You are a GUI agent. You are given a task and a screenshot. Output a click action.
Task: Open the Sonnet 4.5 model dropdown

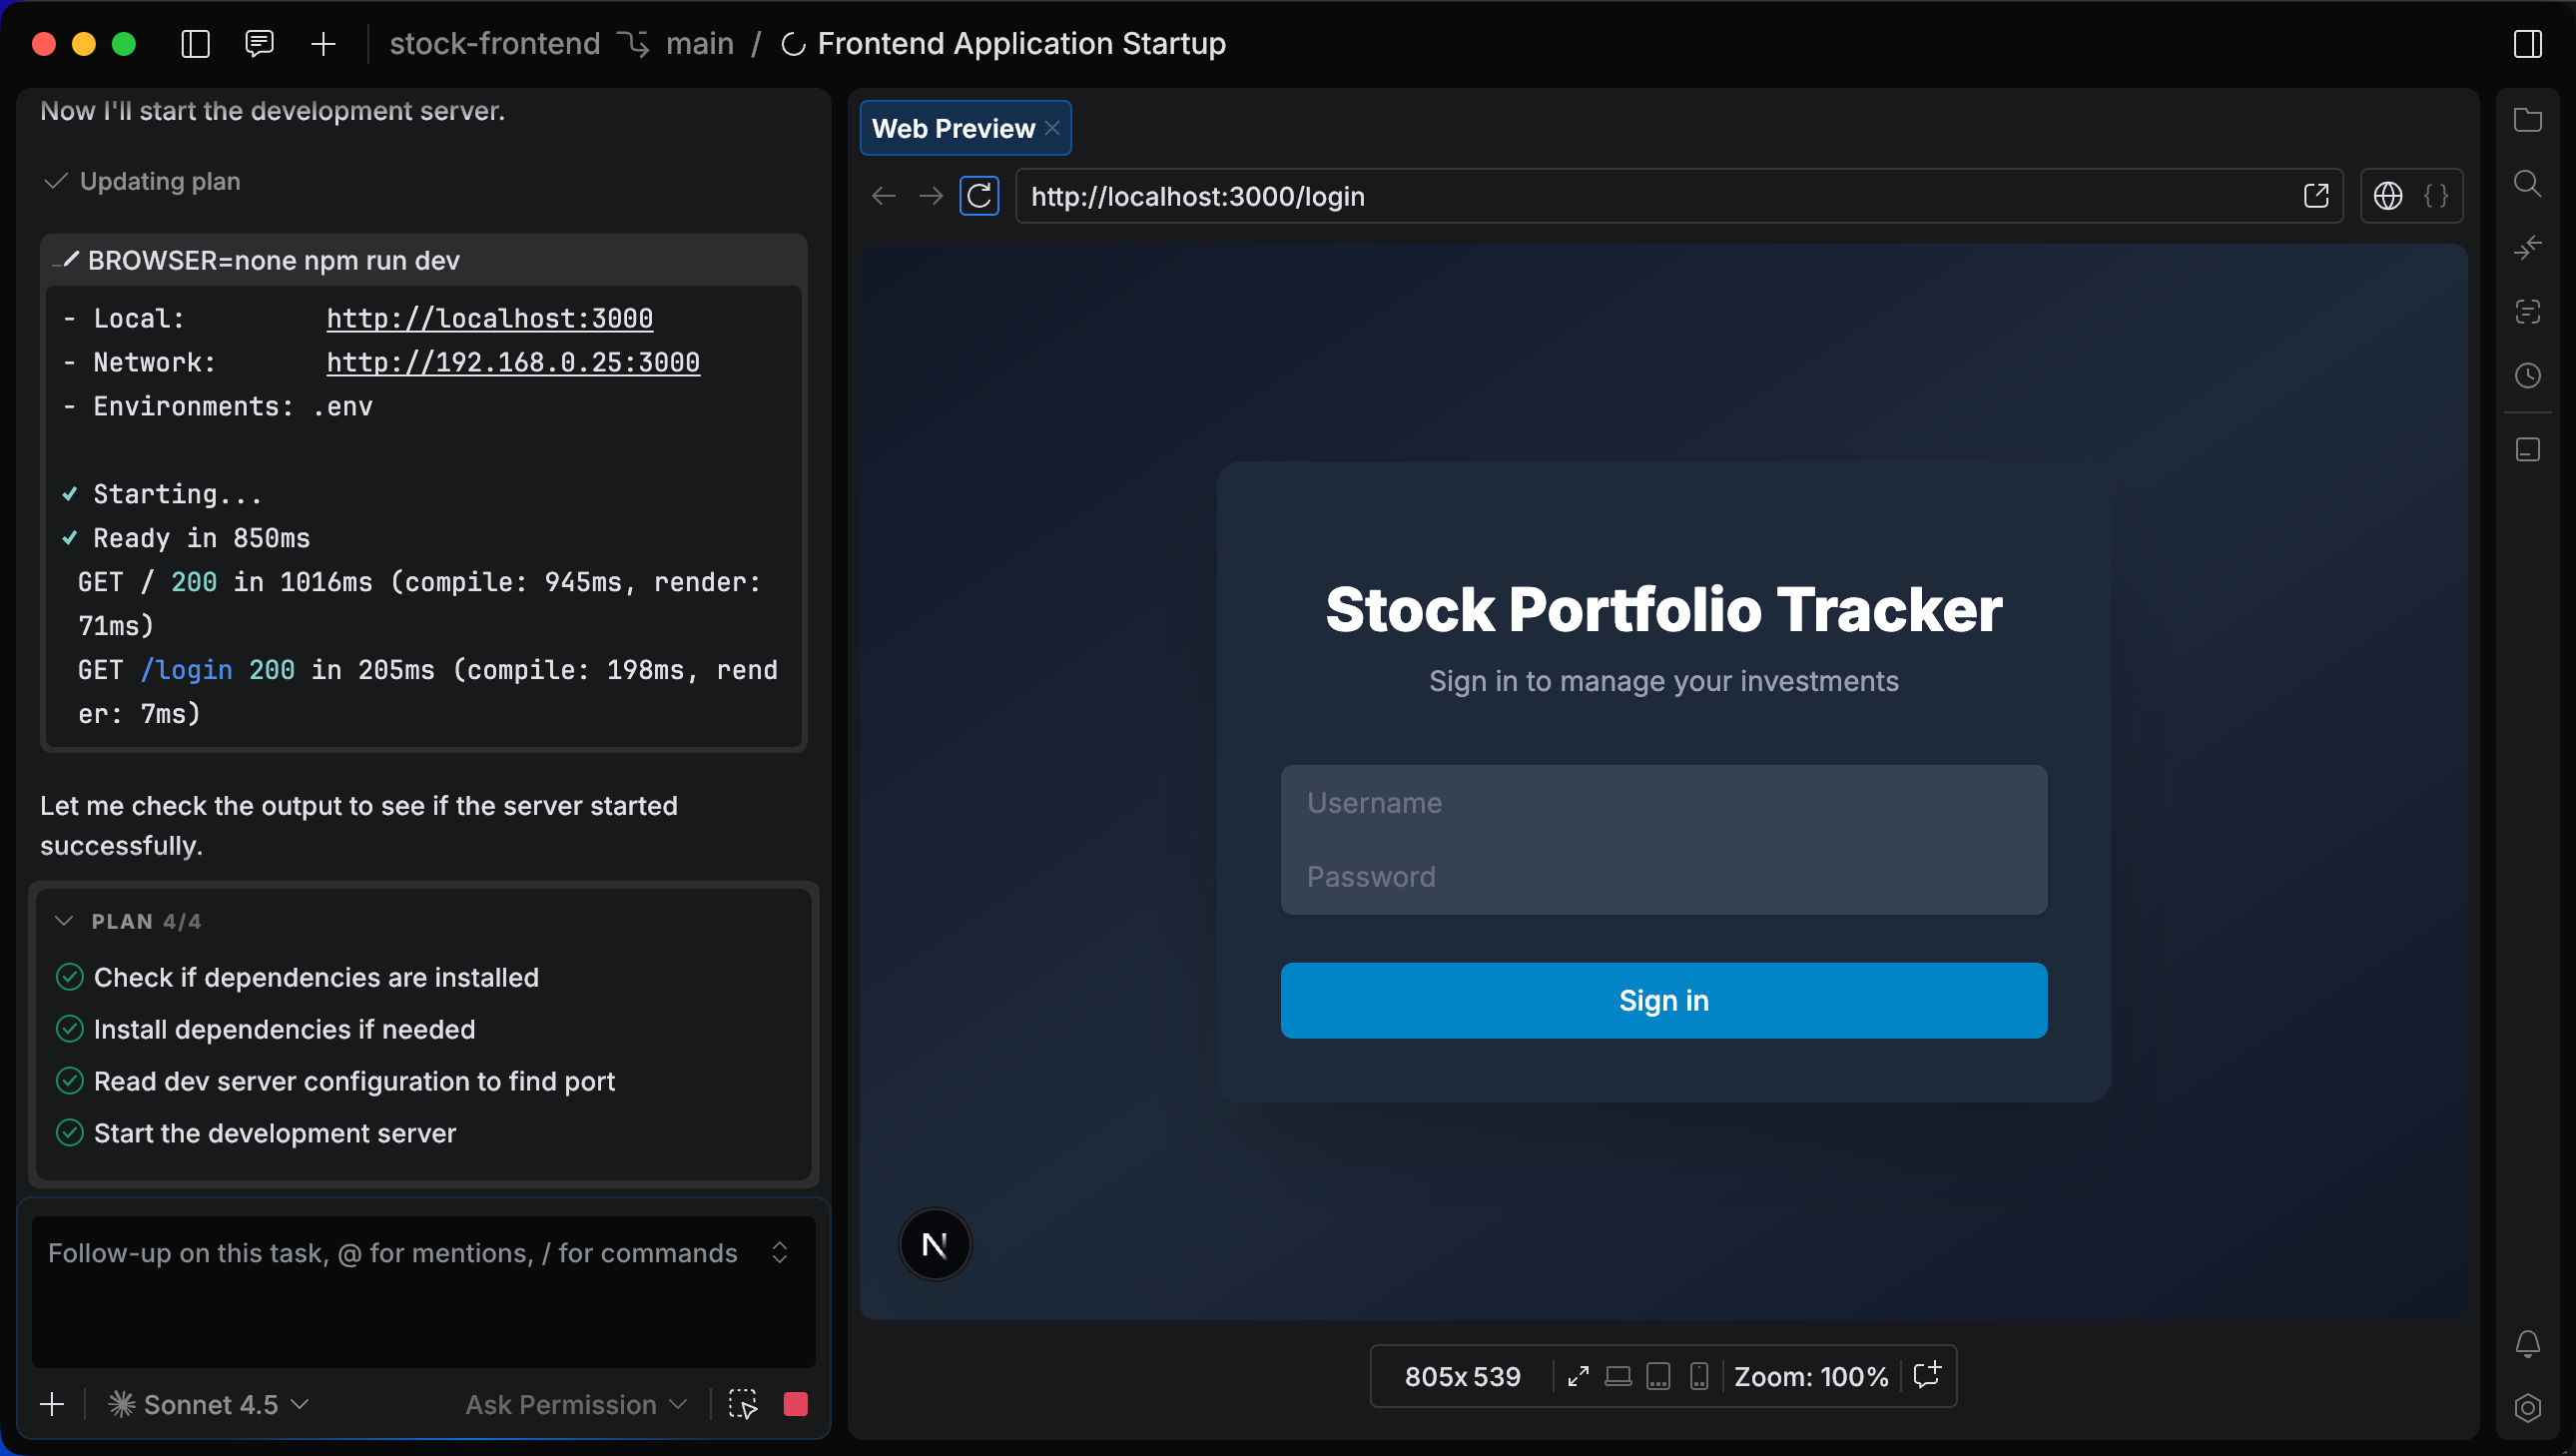click(x=209, y=1404)
